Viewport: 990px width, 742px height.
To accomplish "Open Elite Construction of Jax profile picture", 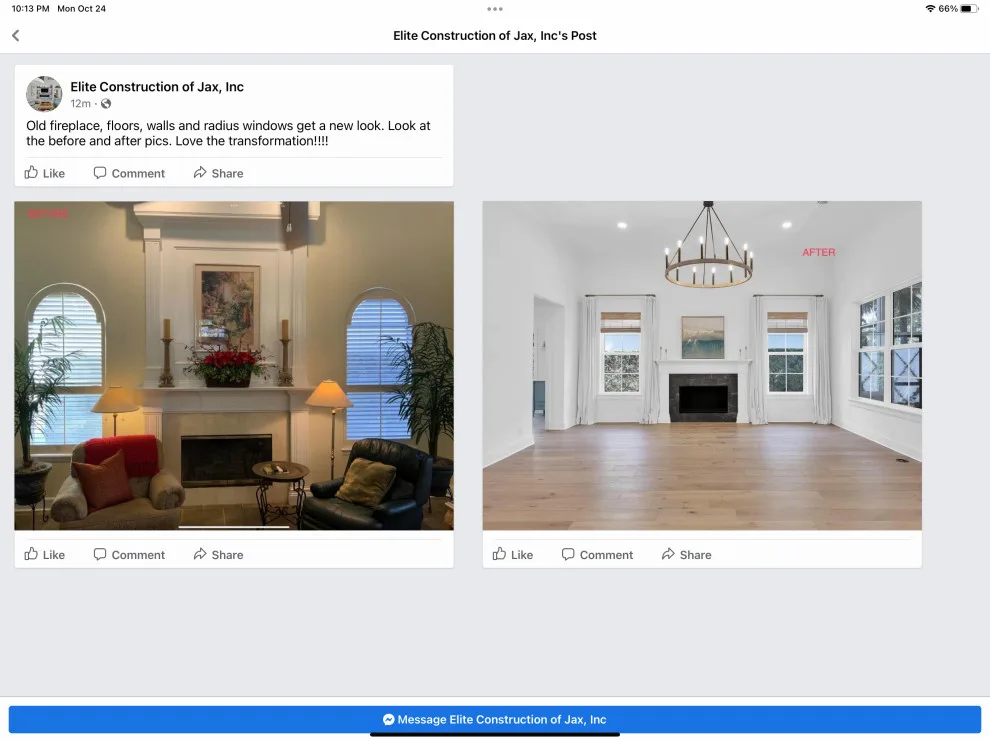I will (x=44, y=93).
